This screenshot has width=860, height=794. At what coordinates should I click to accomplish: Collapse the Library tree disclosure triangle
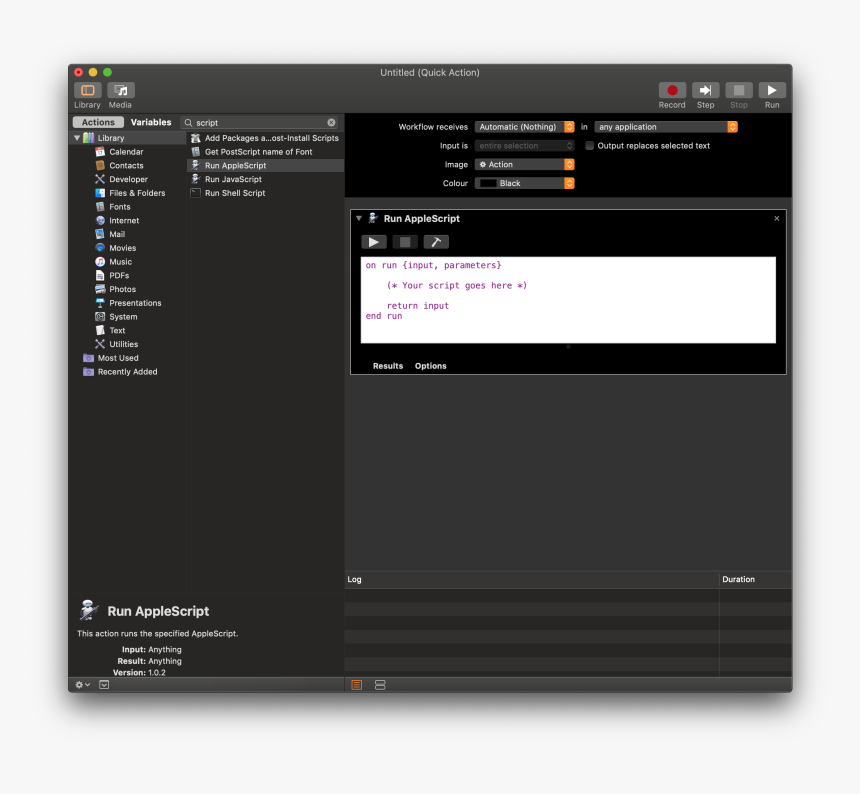click(77, 138)
